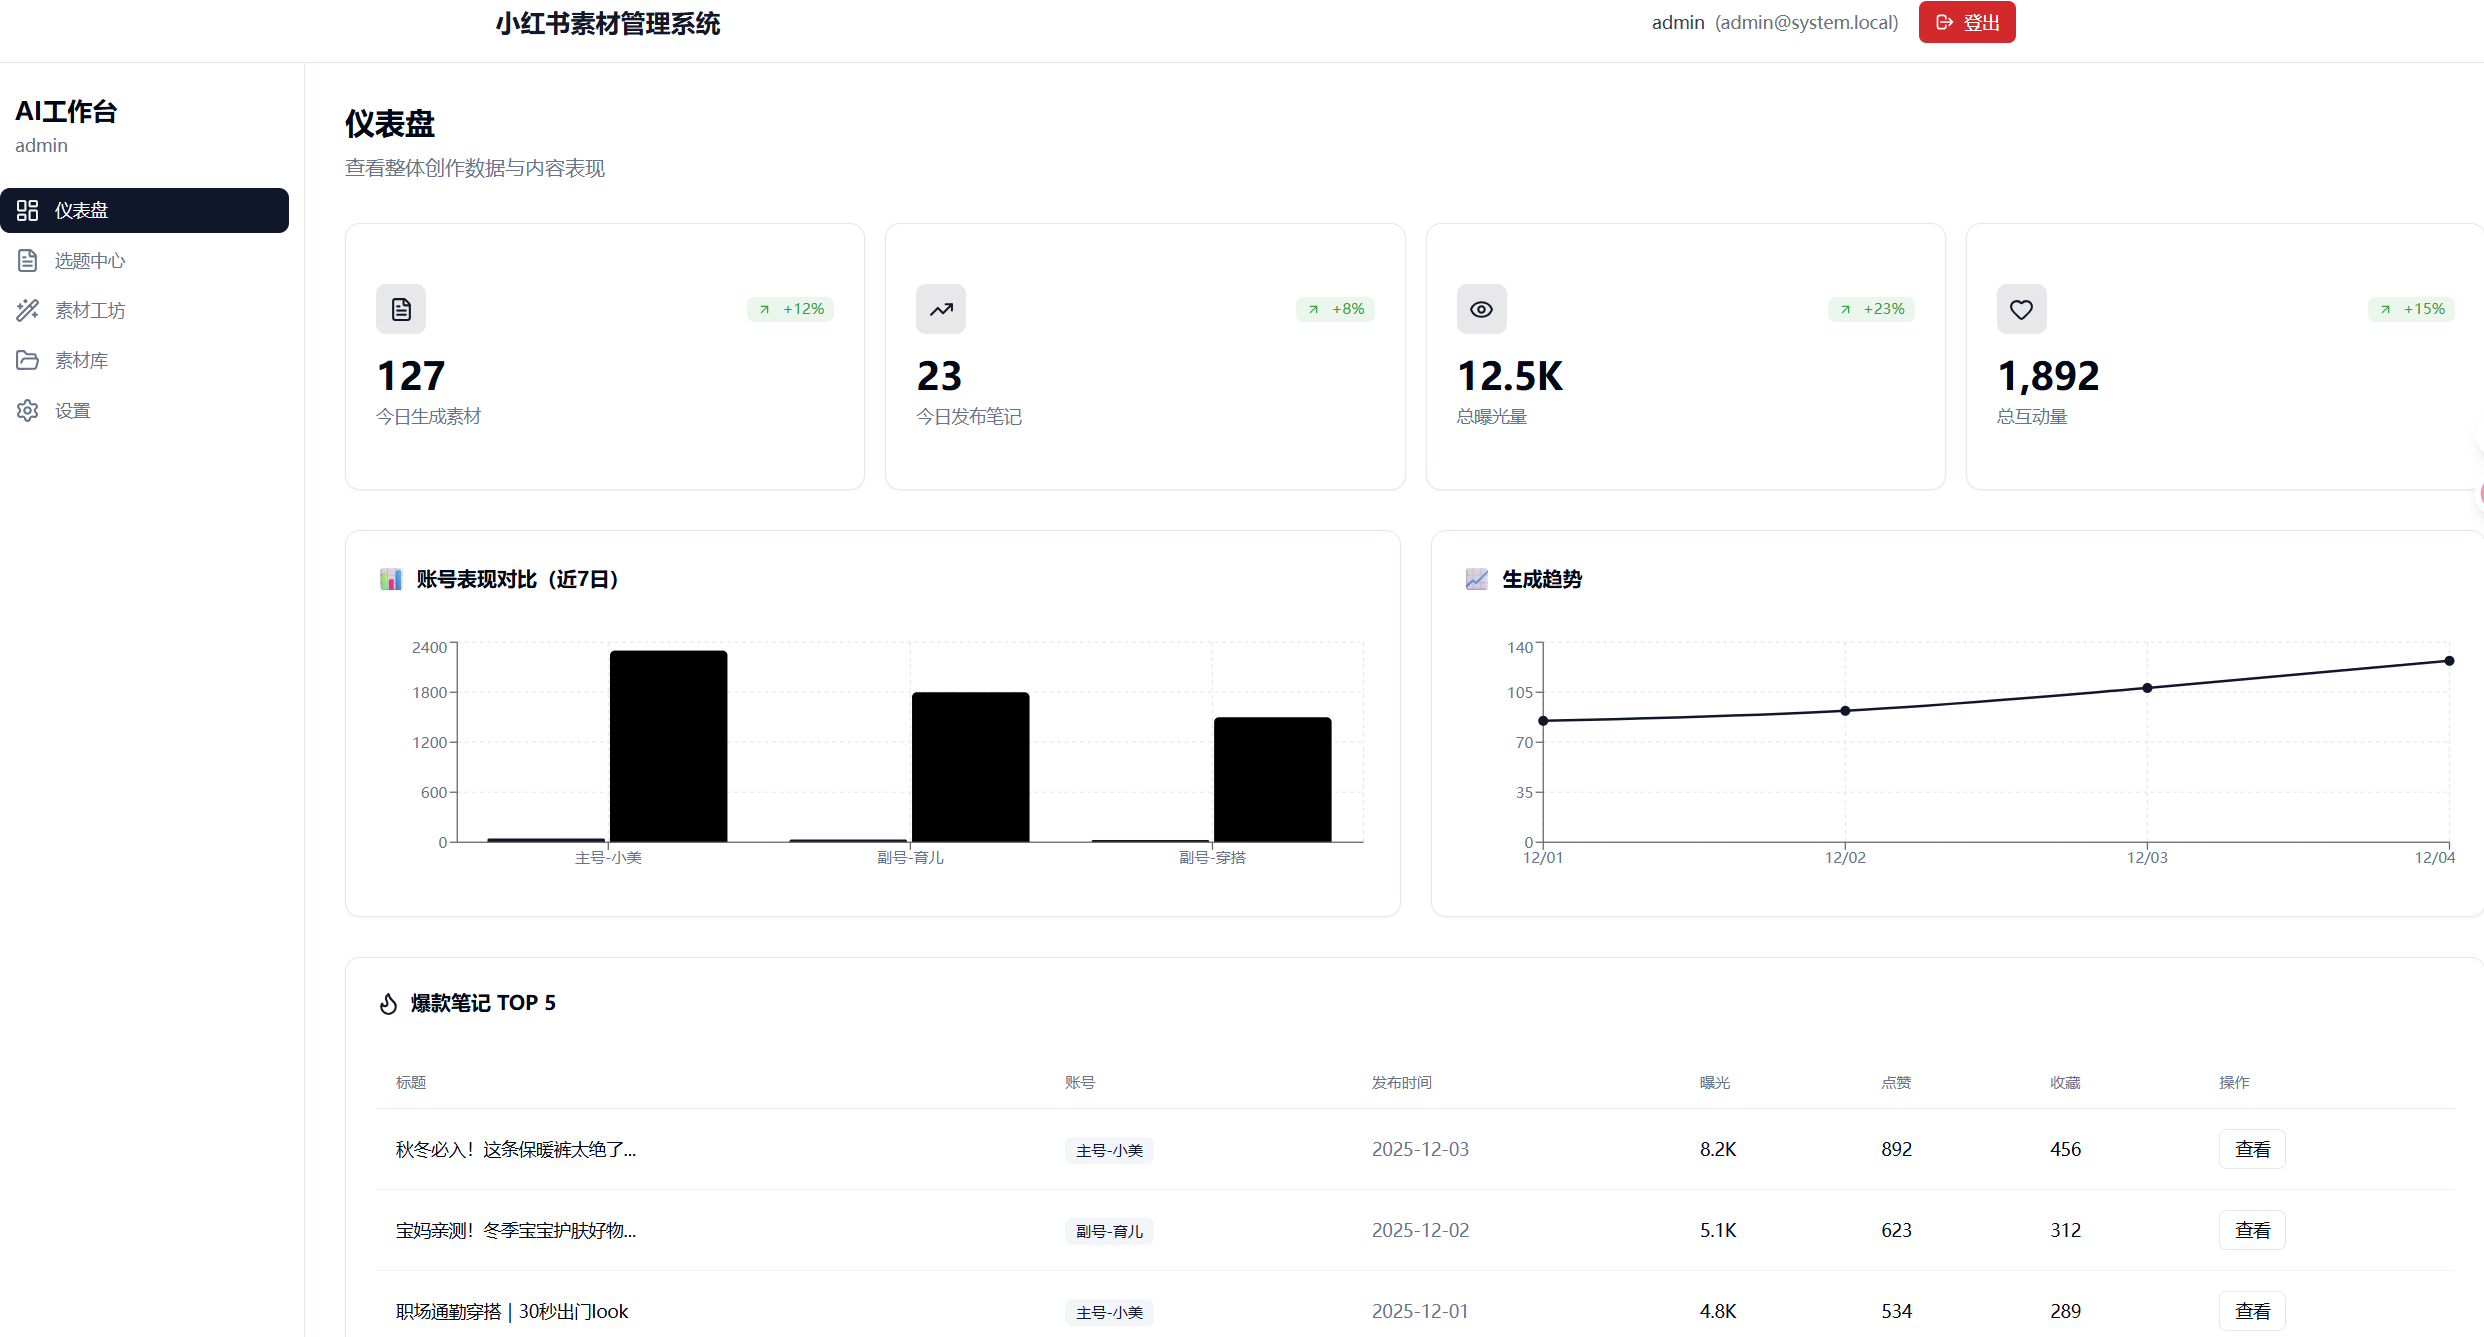Click 查看 for 职场通勤穿搭 note
Screen dimensions: 2484x1337
pos(2252,1311)
